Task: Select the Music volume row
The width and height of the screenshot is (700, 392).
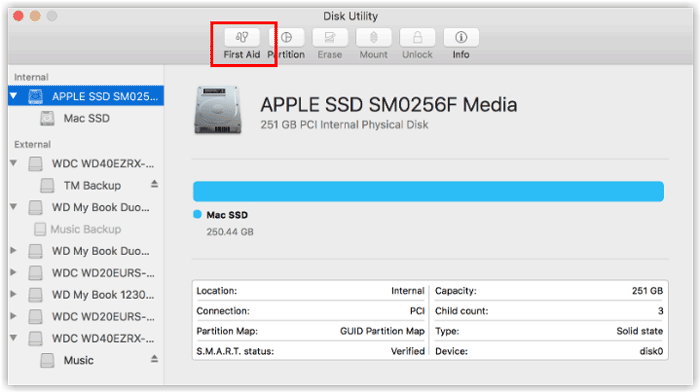Action: click(x=86, y=360)
